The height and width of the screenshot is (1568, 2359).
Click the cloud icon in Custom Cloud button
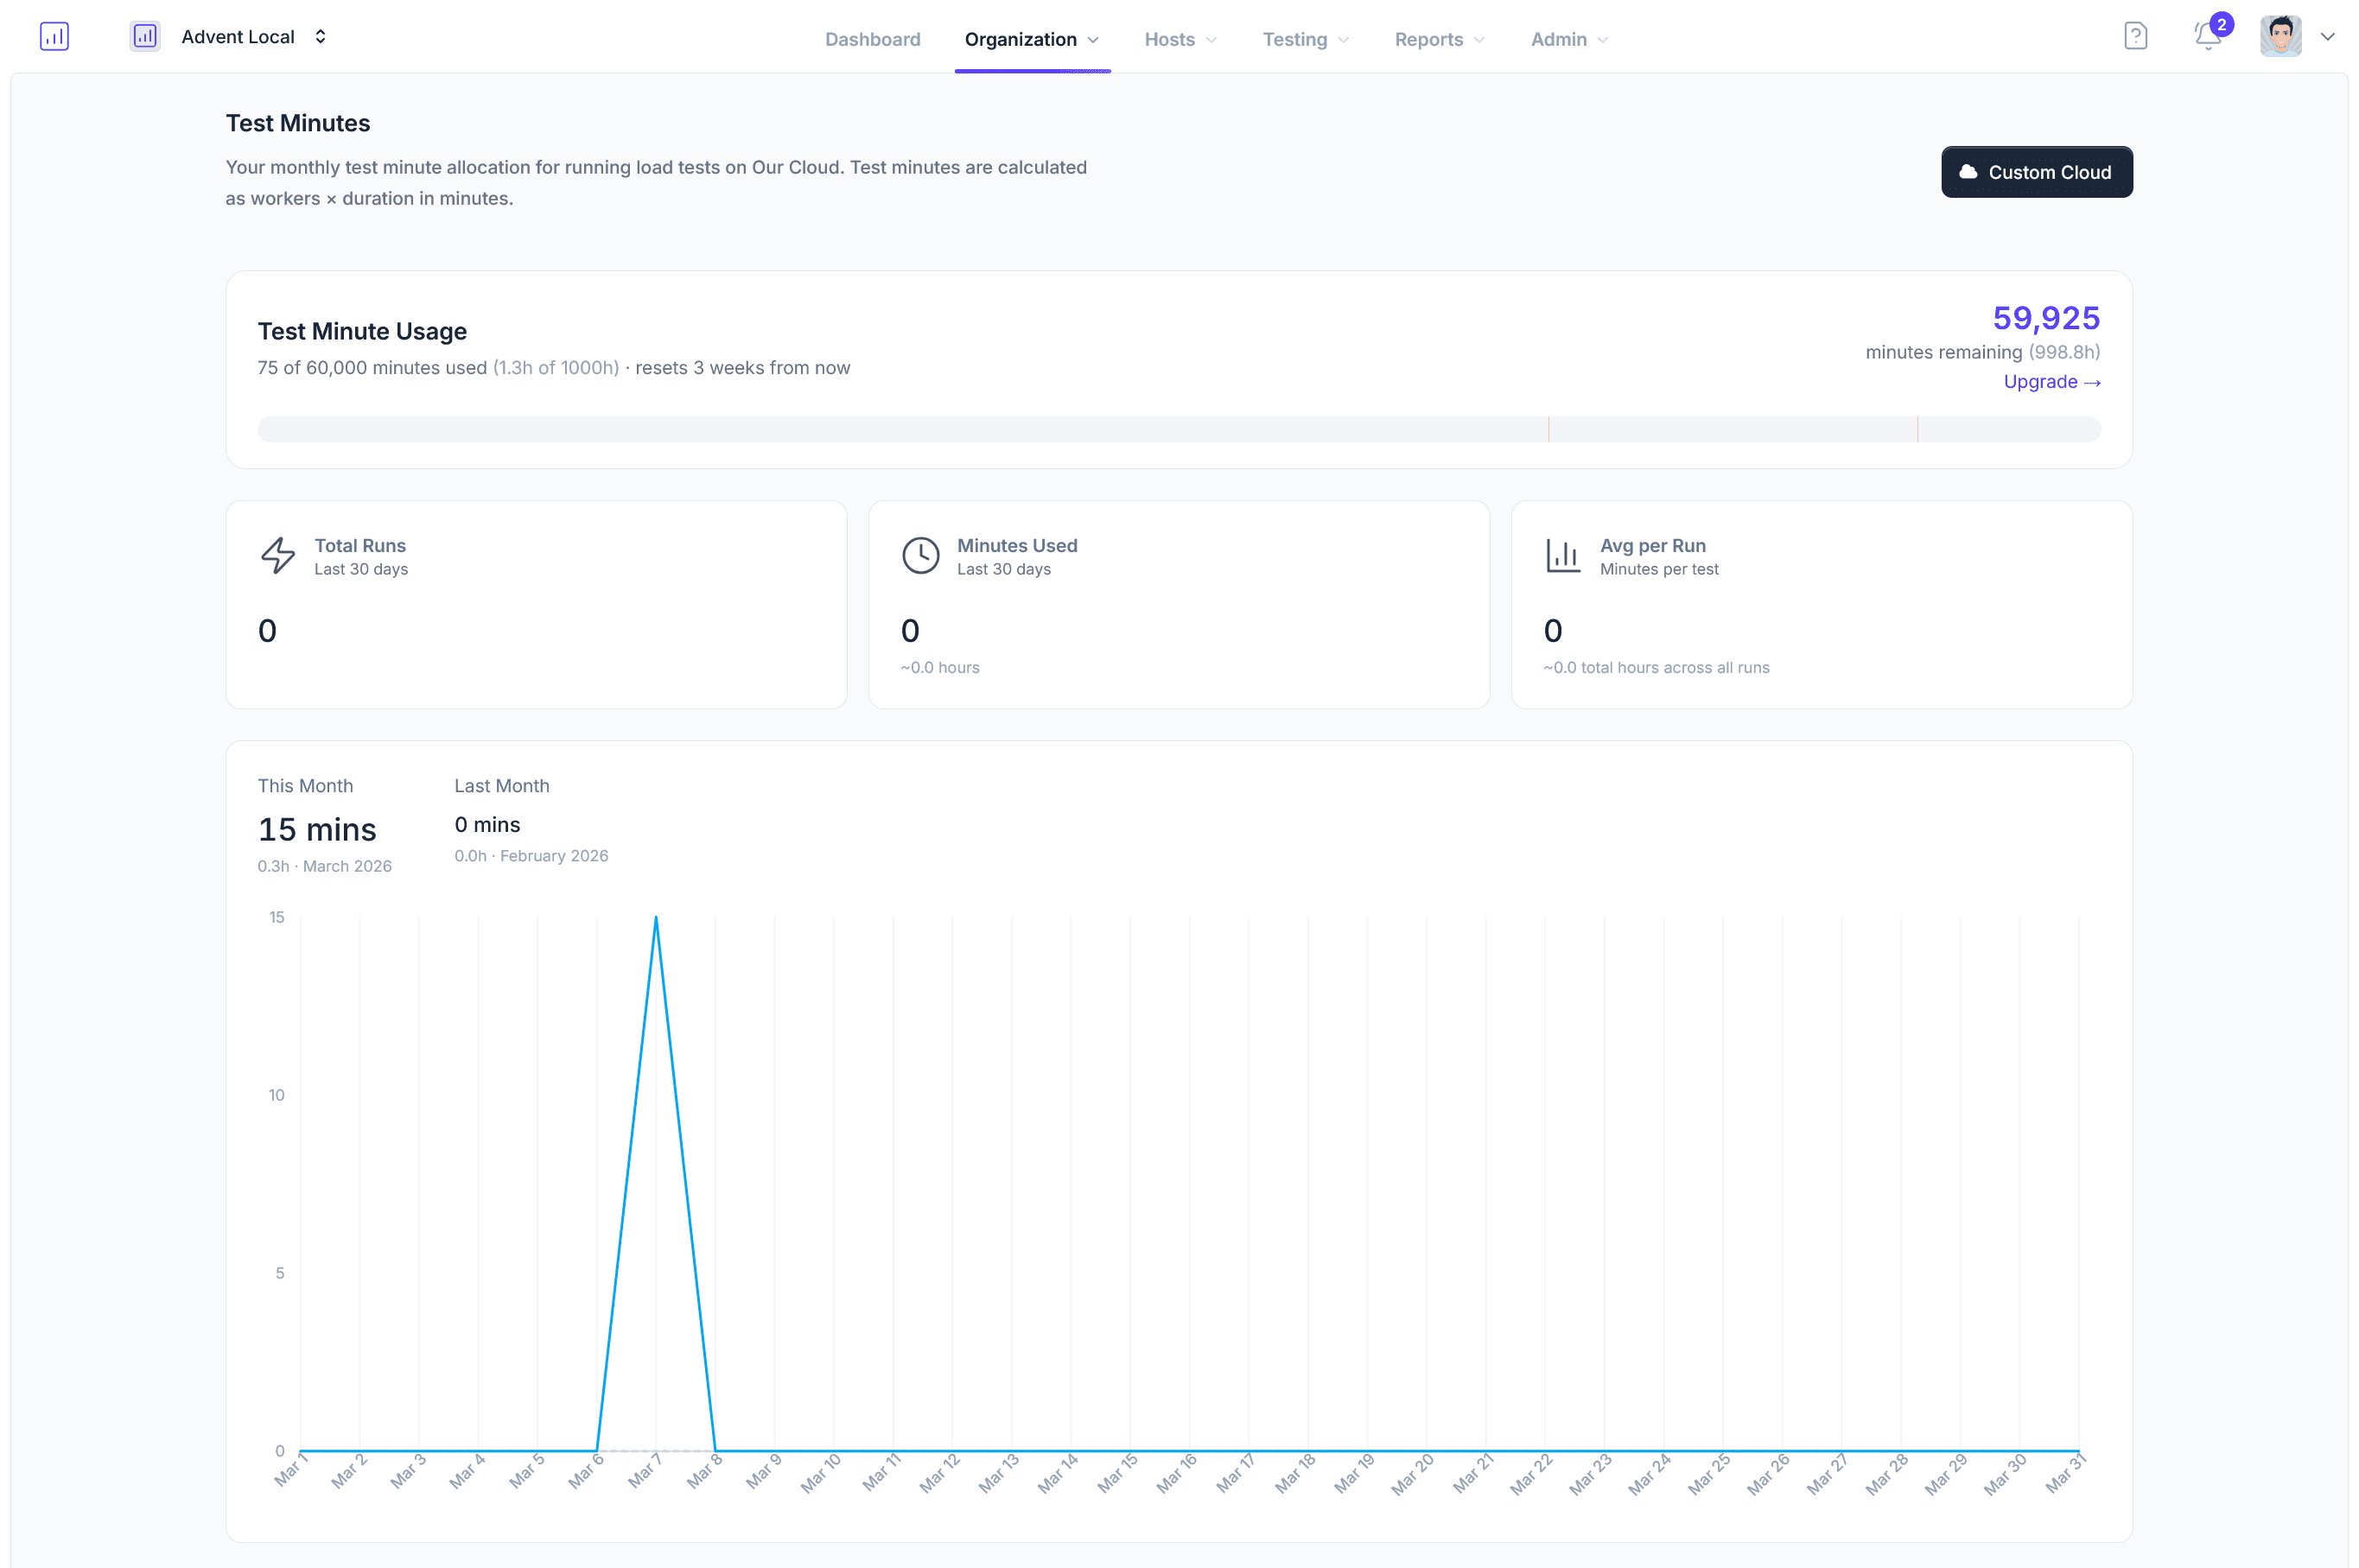point(1967,172)
